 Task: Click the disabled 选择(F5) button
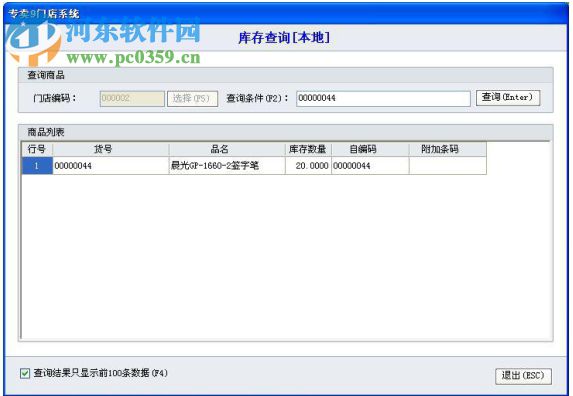192,99
